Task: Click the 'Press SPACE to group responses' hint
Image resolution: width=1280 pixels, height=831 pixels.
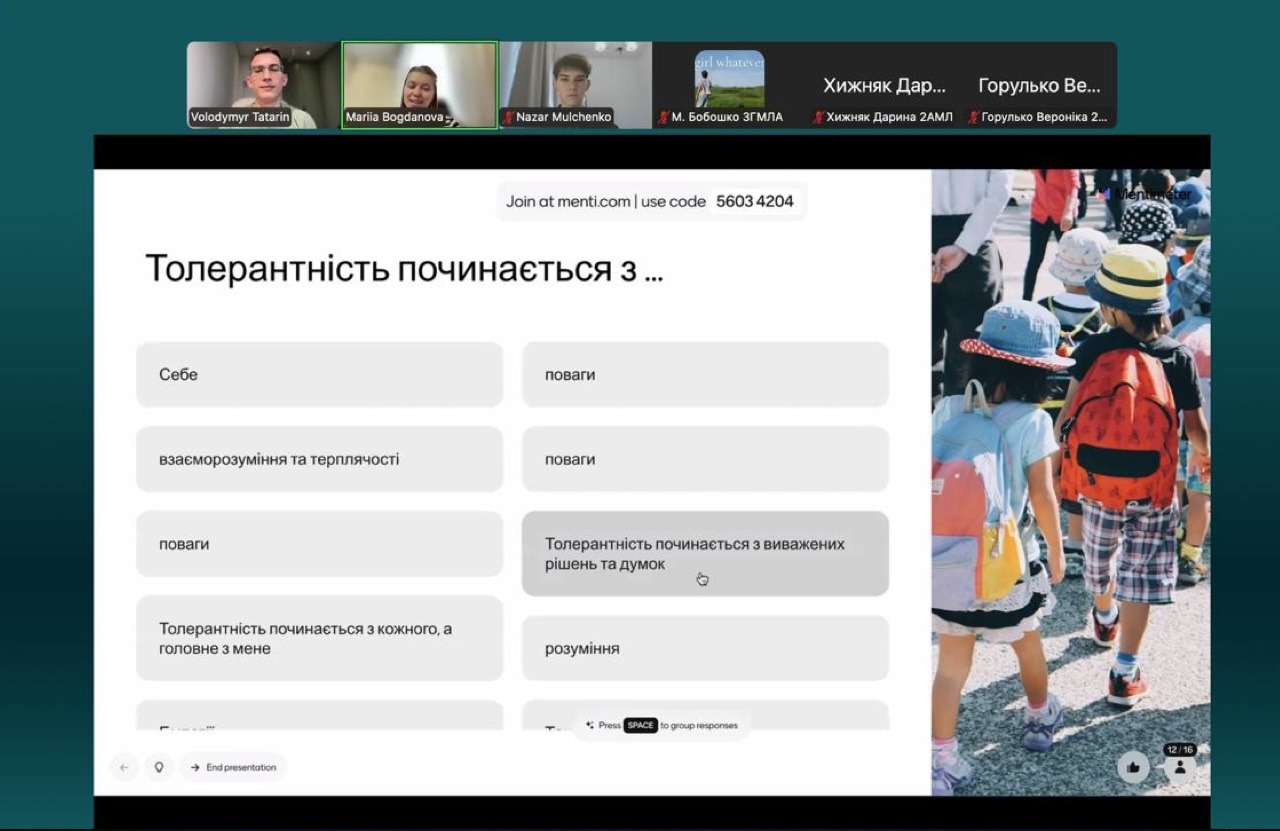Action: click(x=661, y=725)
